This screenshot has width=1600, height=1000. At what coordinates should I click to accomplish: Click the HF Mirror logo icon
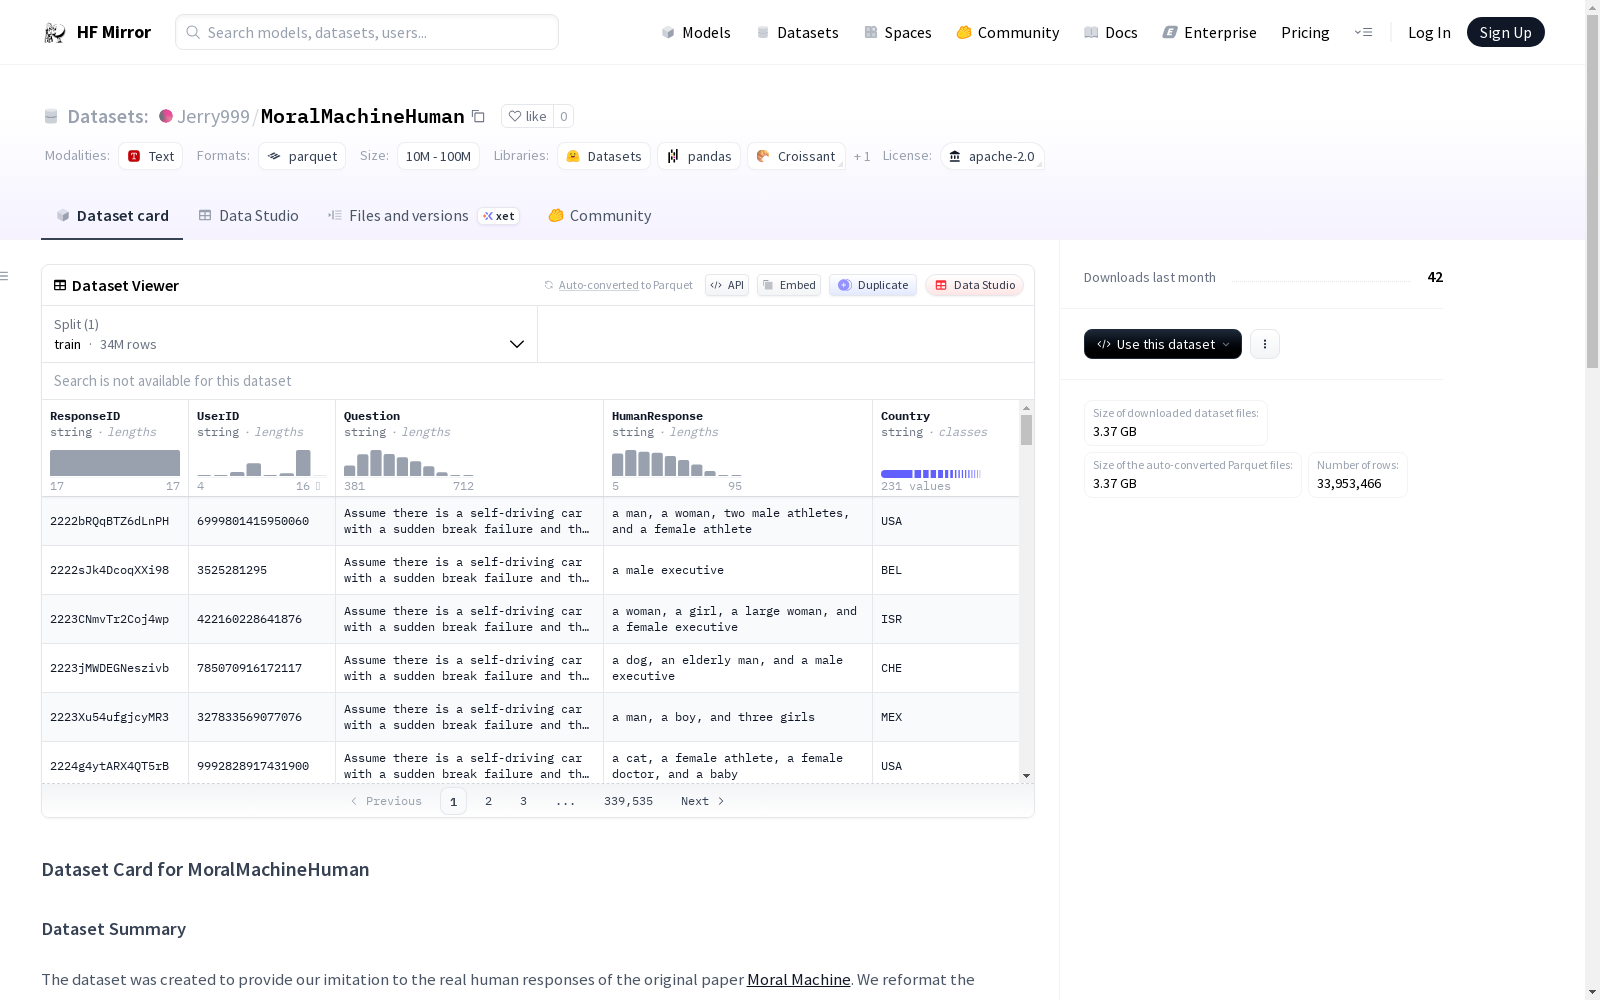tap(54, 33)
